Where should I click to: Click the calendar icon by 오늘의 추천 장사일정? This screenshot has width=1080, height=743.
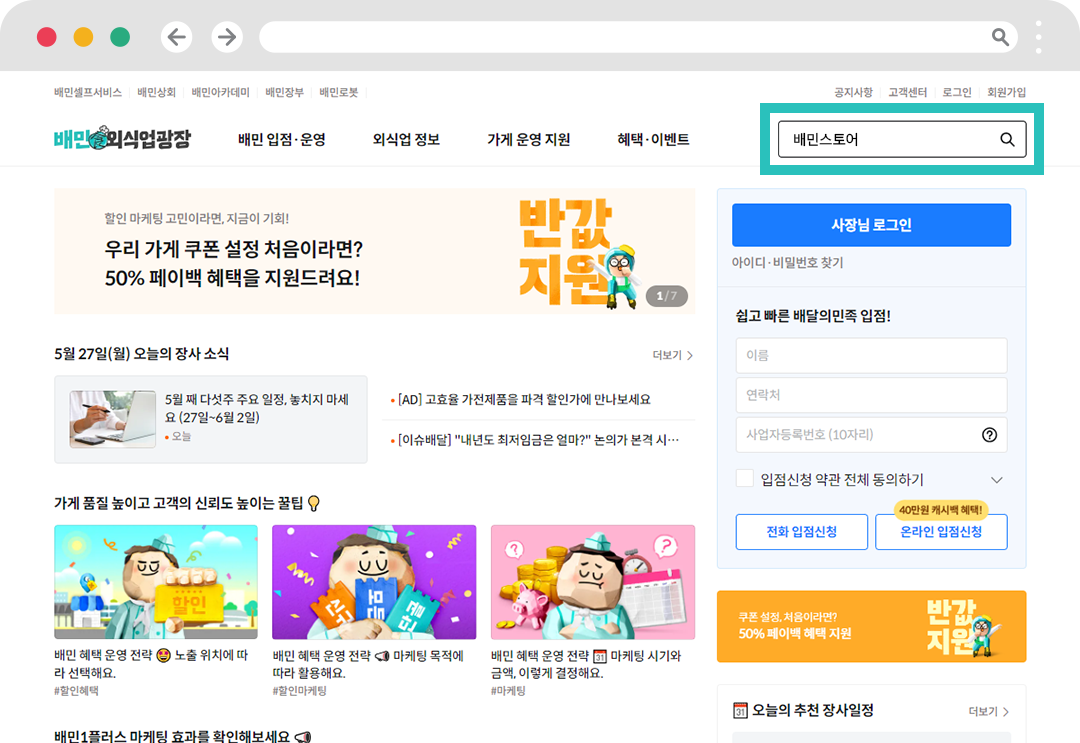(740, 710)
